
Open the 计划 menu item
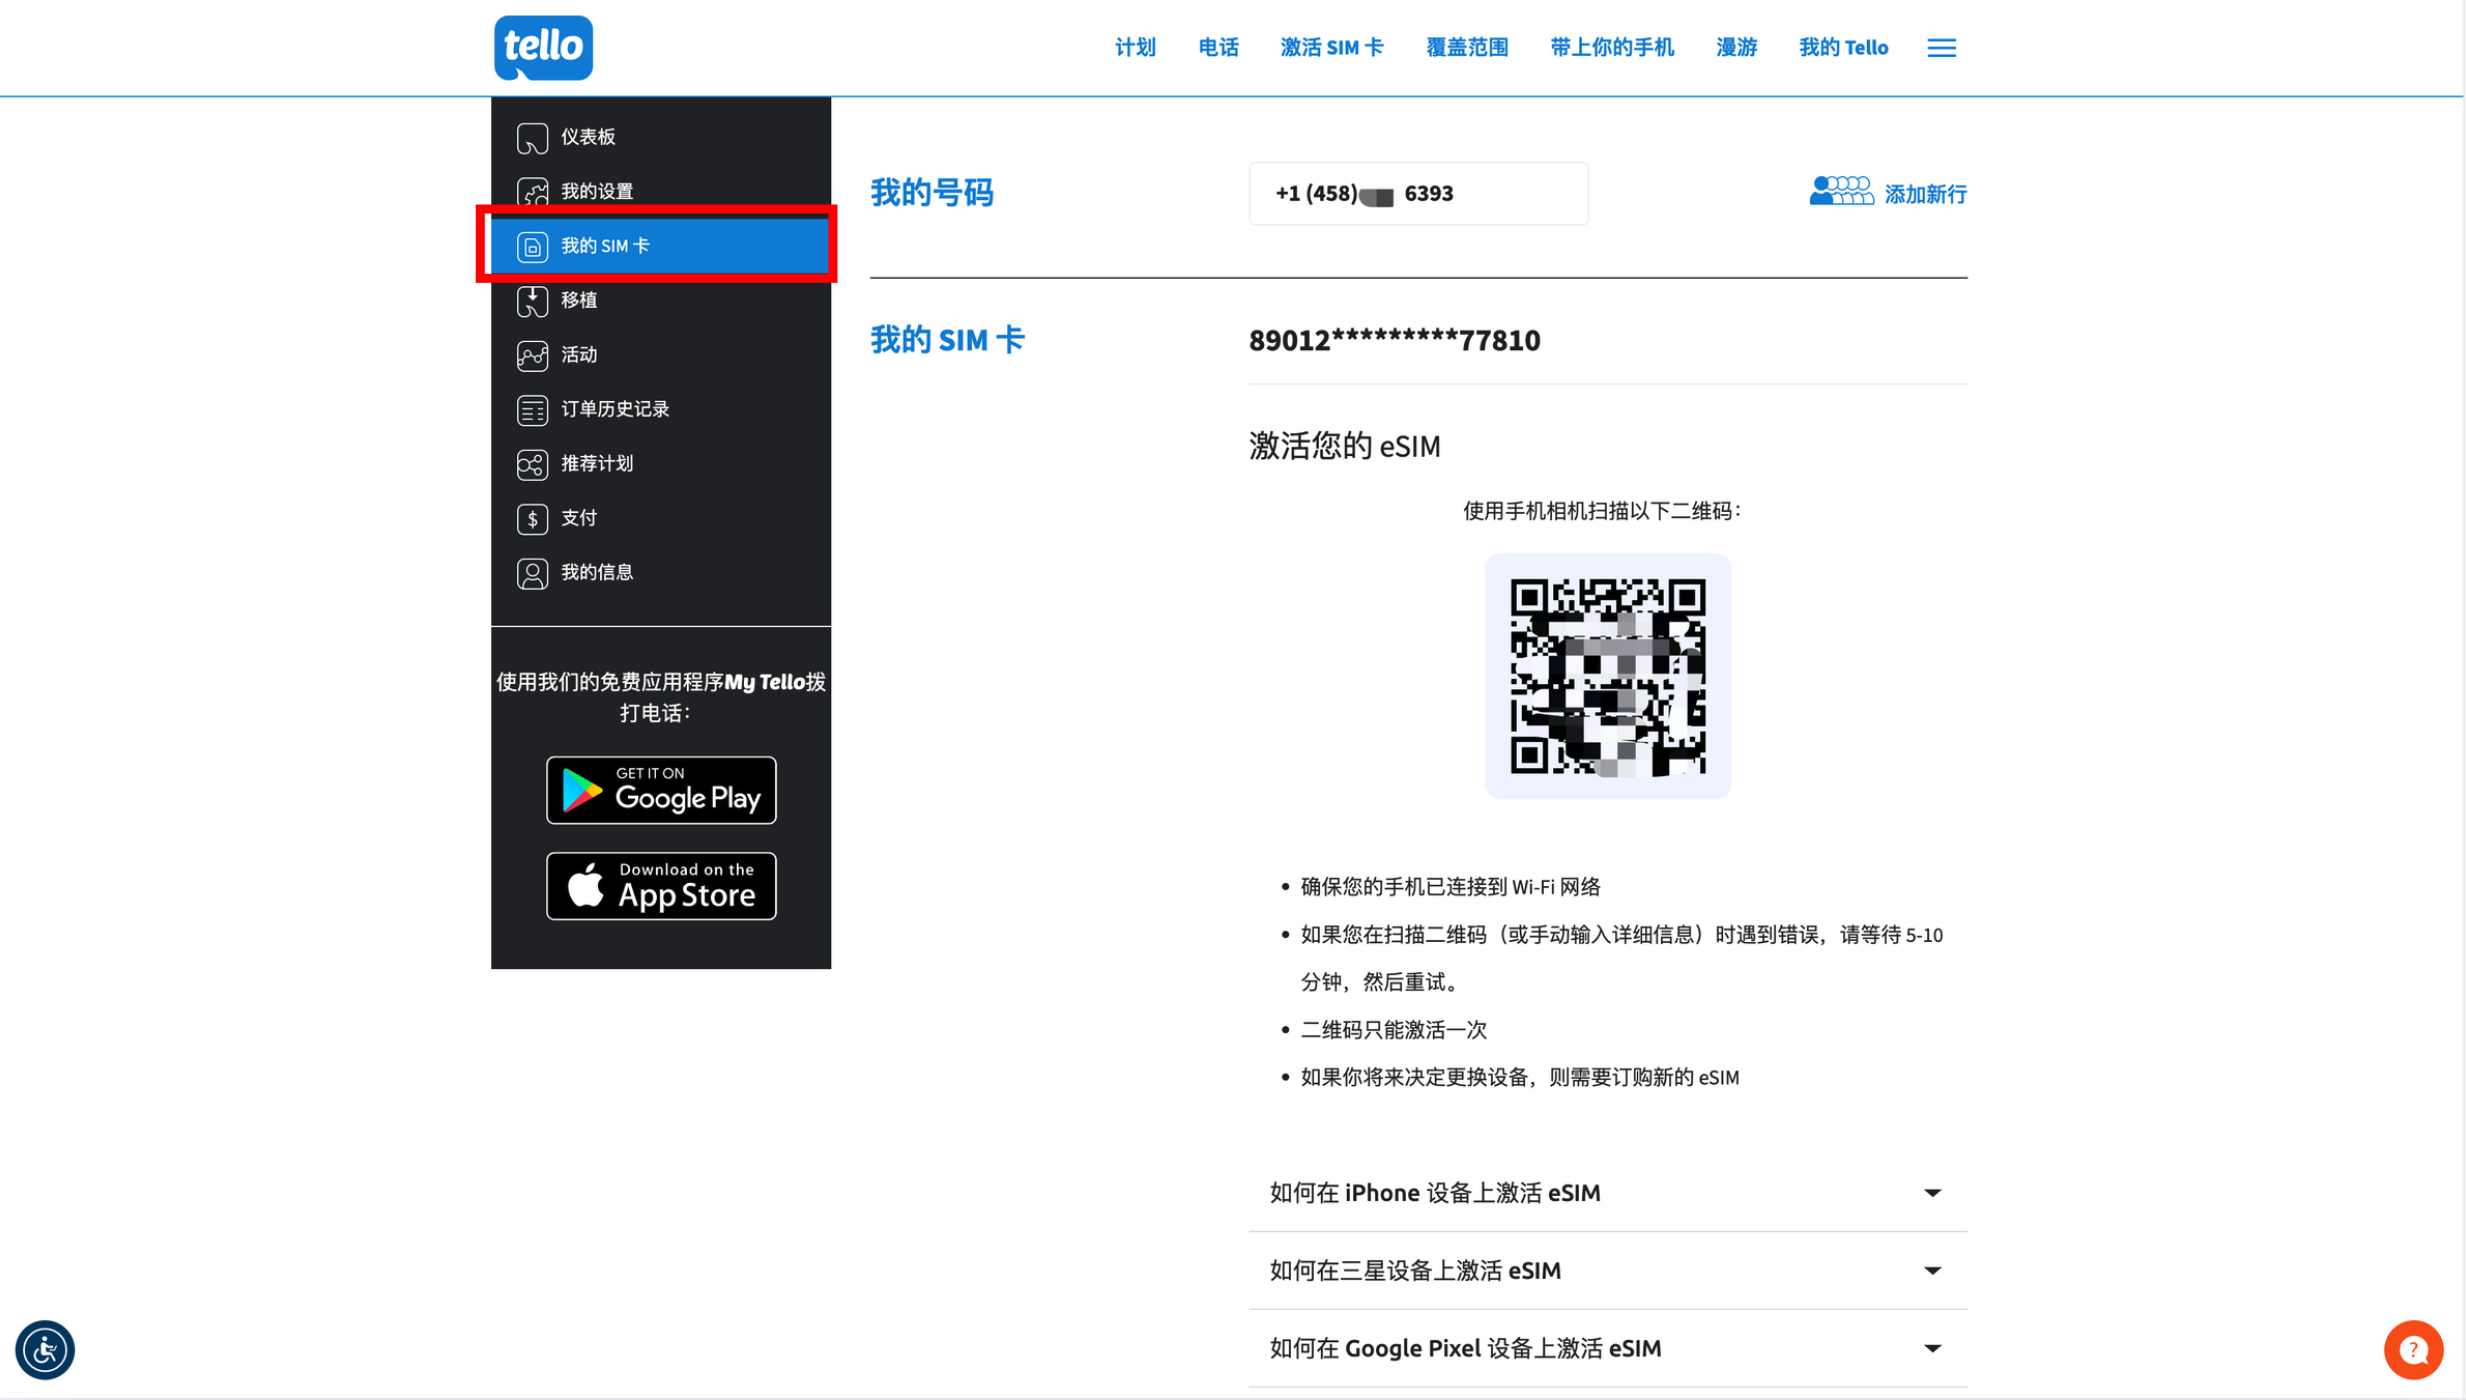click(x=1135, y=47)
